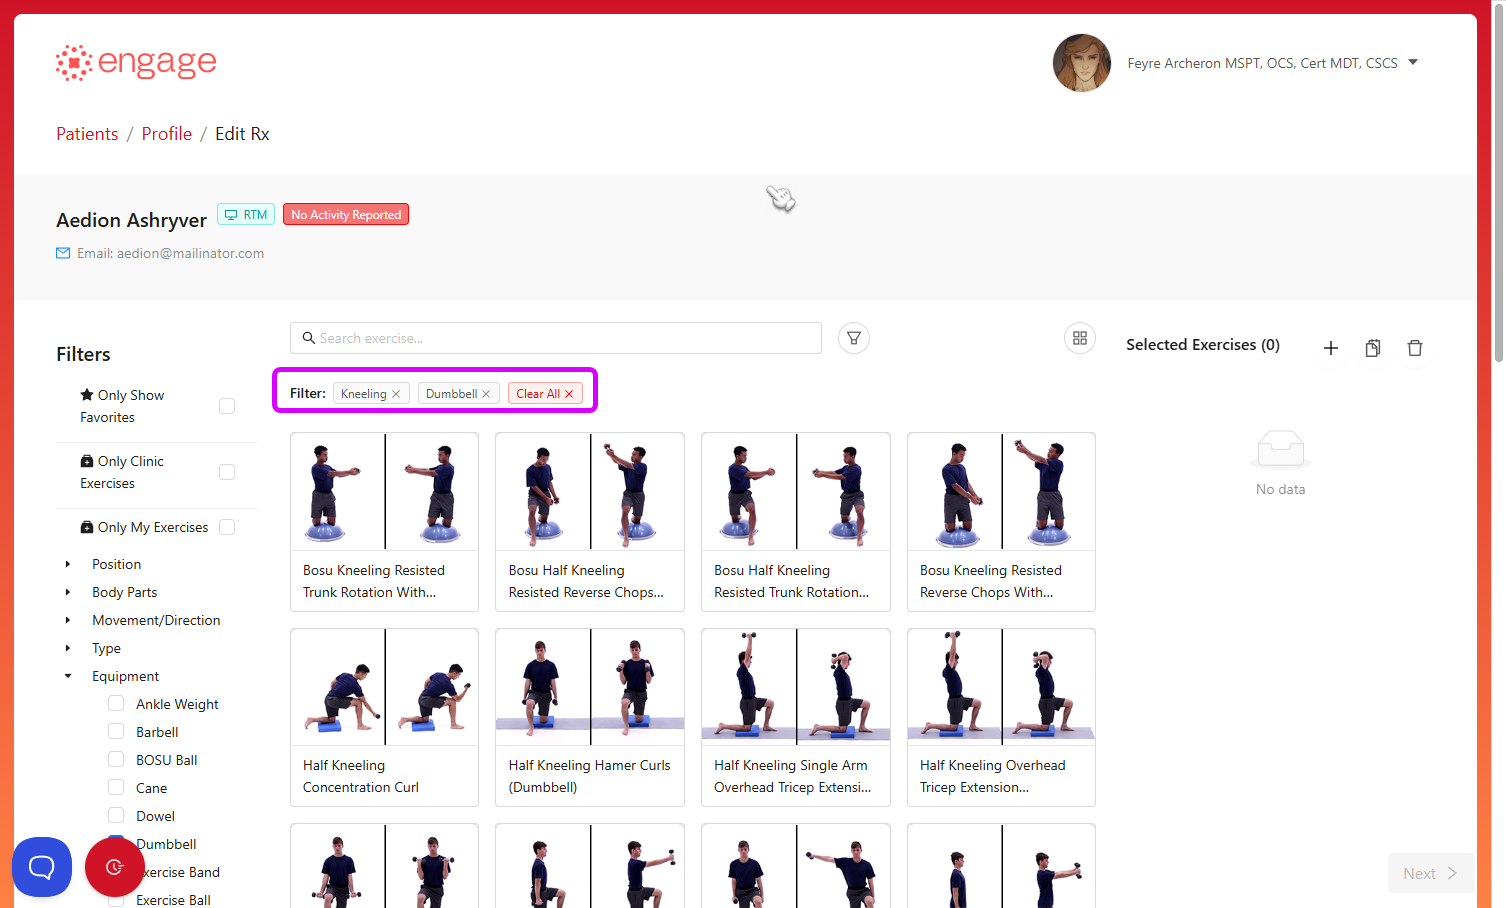Image resolution: width=1506 pixels, height=908 pixels.
Task: Click the Exercise Ball label
Action: point(173,900)
